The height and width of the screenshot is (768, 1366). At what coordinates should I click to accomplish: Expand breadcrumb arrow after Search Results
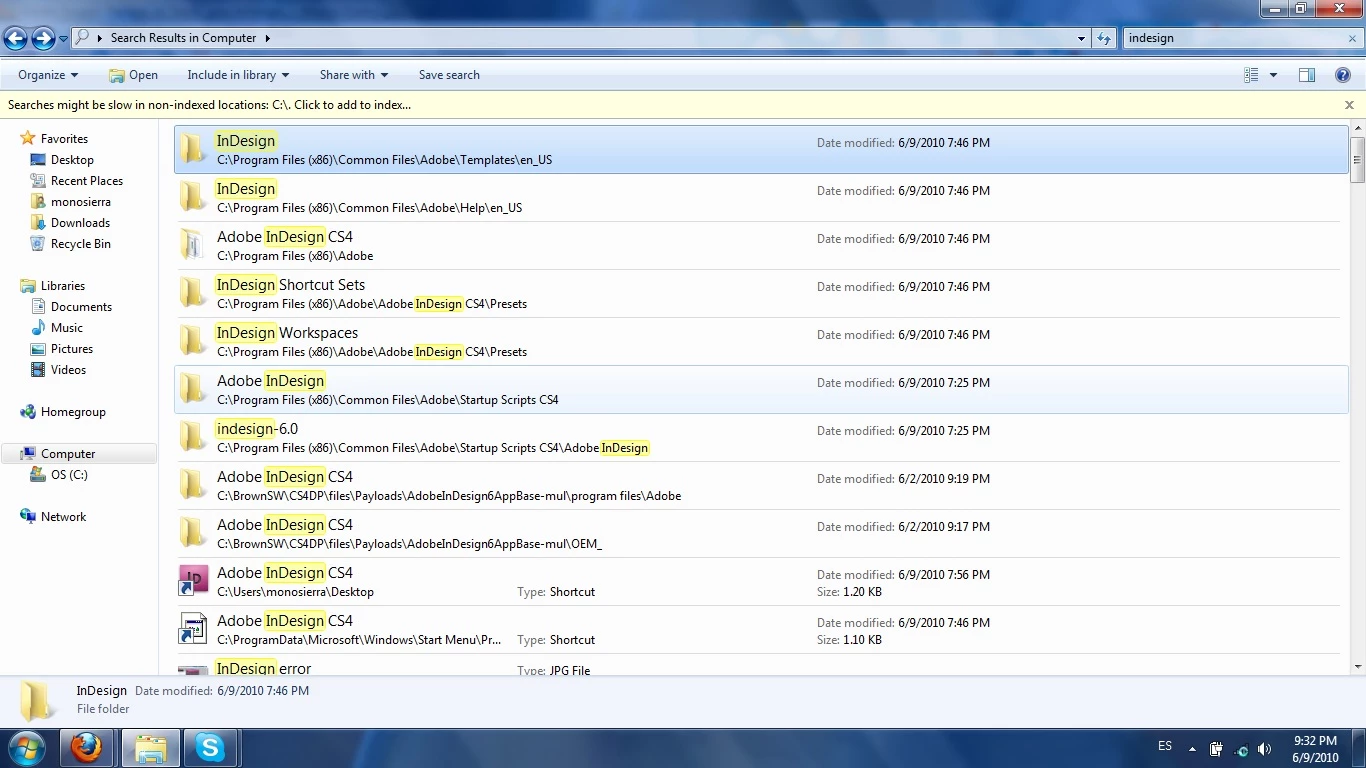pyautogui.click(x=267, y=38)
